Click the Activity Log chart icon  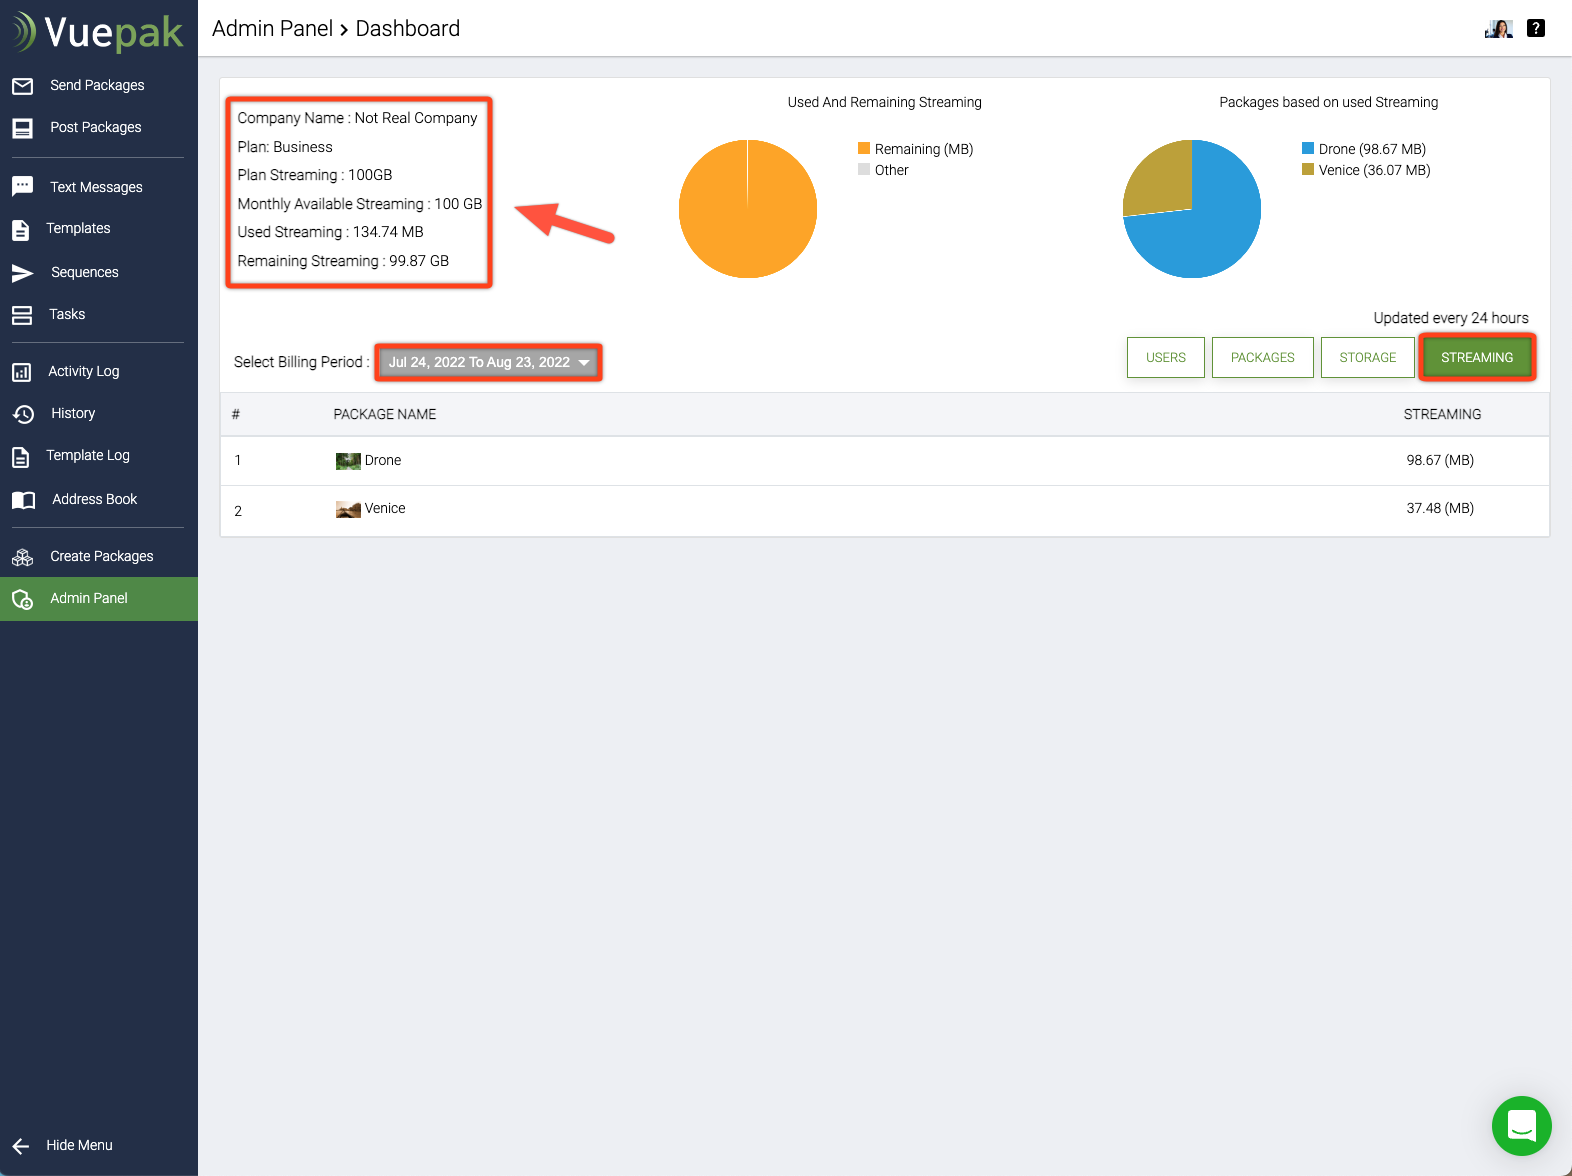tap(22, 372)
